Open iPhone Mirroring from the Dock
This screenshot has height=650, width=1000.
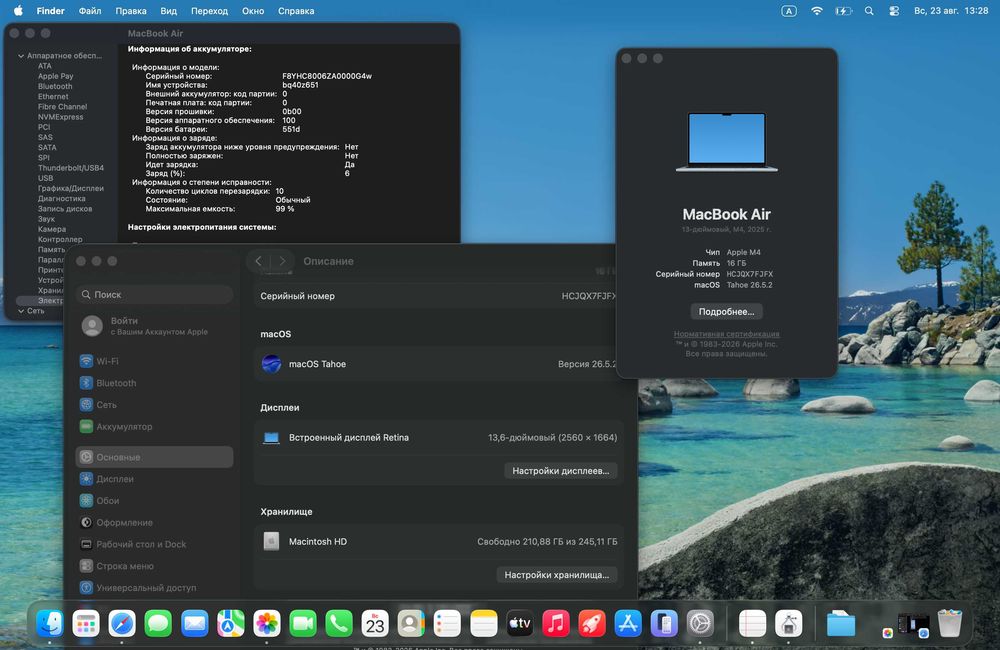[664, 623]
